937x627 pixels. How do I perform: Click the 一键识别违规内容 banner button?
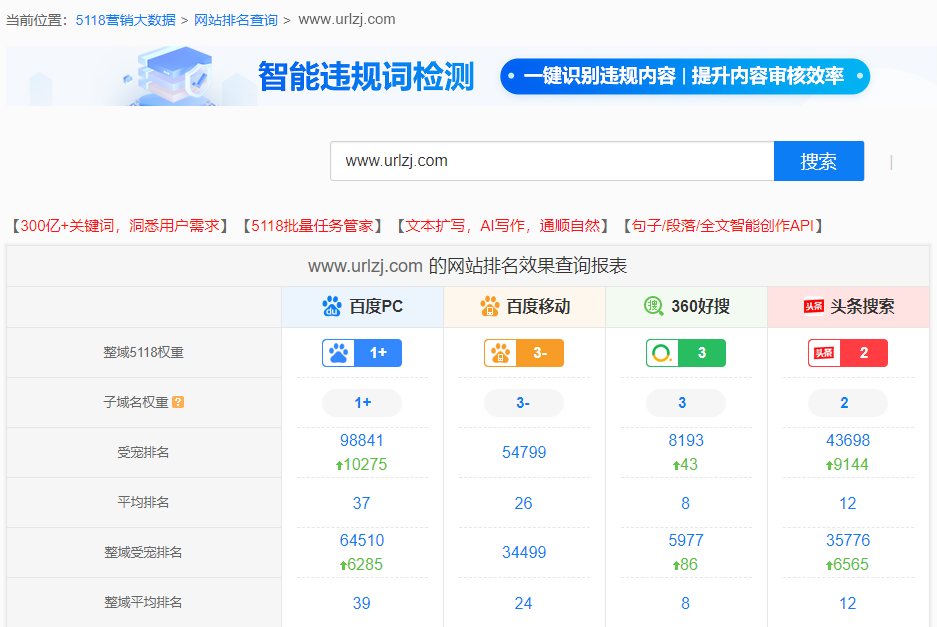coord(684,75)
